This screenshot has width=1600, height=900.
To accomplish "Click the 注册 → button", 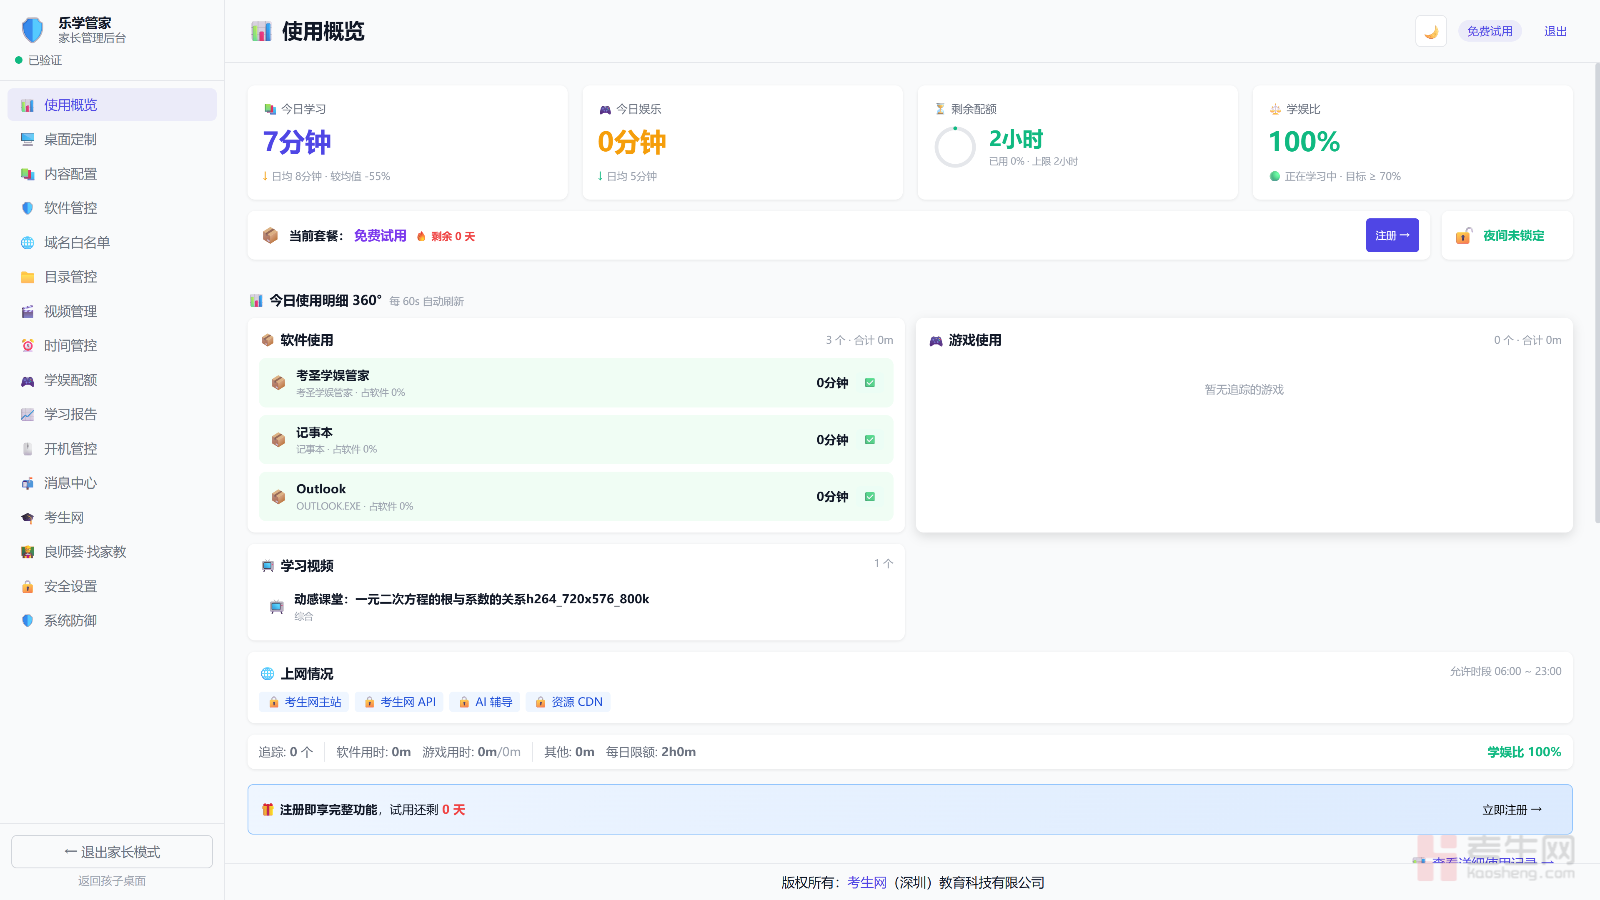I will click(1392, 235).
